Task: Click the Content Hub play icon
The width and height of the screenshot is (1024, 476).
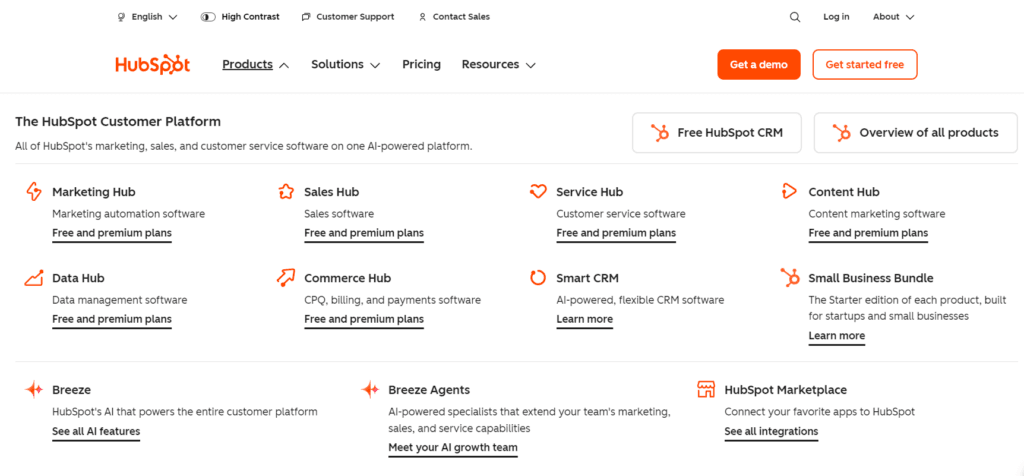Action: (x=789, y=191)
